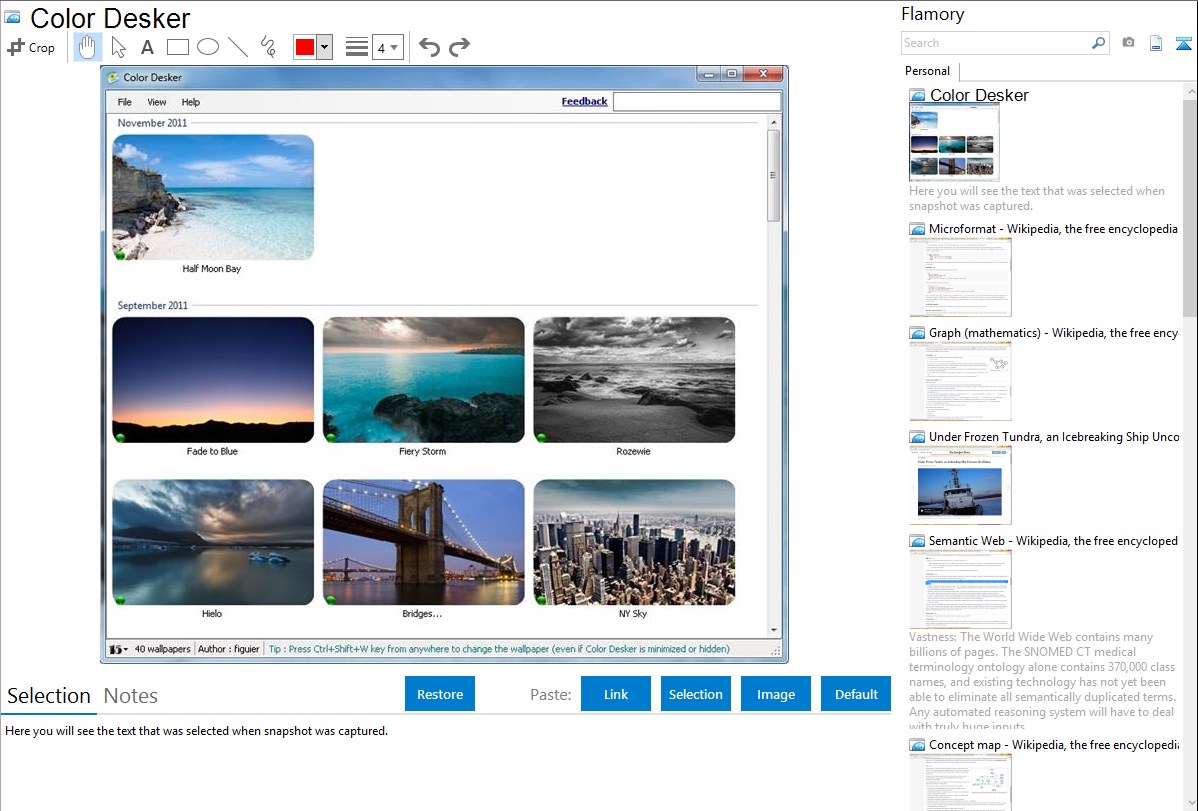Click the blue upload icon in Flamory header

tap(1183, 43)
